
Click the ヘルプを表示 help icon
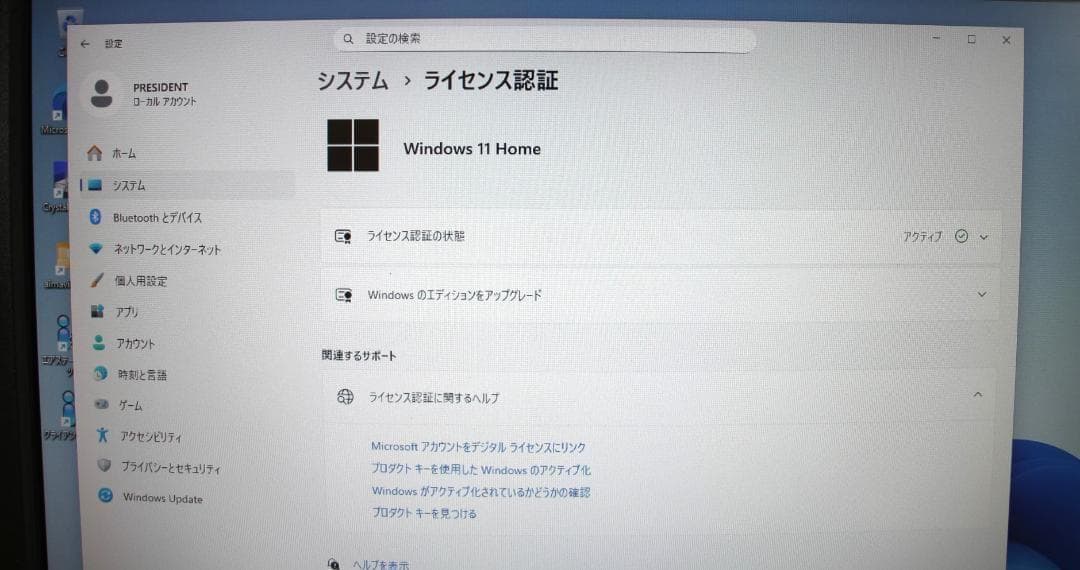pos(334,564)
